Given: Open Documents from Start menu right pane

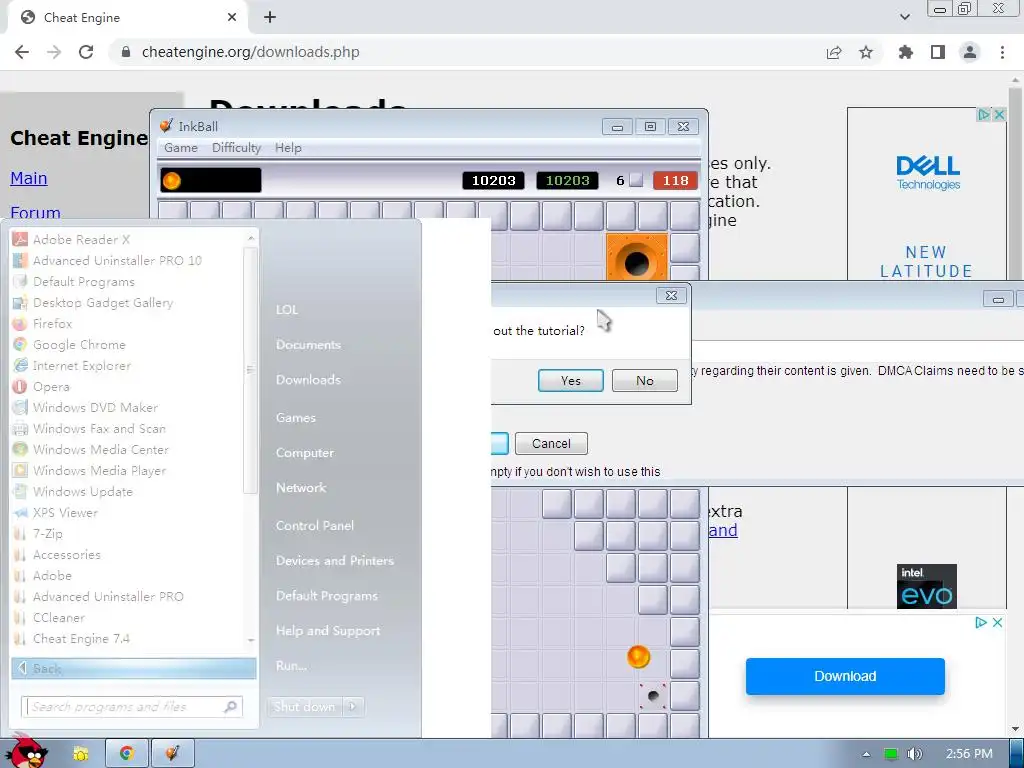Looking at the screenshot, I should (x=308, y=345).
